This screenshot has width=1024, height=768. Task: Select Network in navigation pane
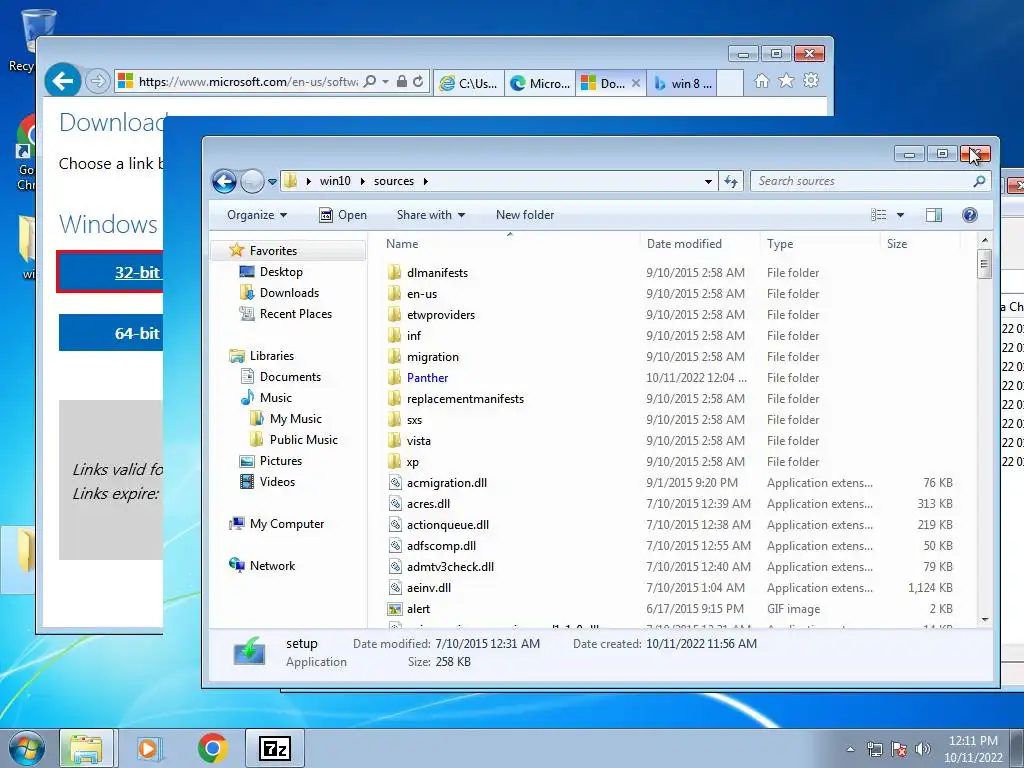click(x=272, y=566)
